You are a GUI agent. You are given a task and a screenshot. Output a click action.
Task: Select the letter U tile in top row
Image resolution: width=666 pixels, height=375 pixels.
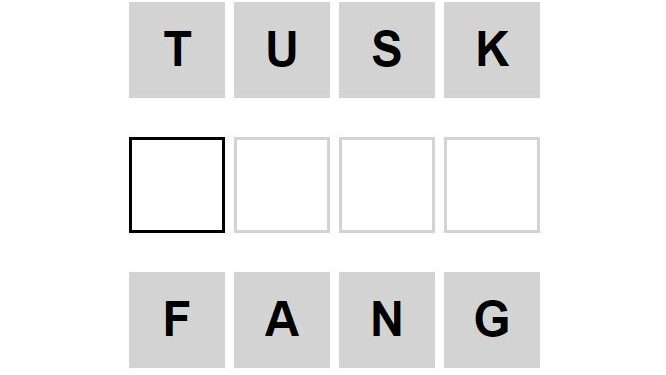(282, 50)
